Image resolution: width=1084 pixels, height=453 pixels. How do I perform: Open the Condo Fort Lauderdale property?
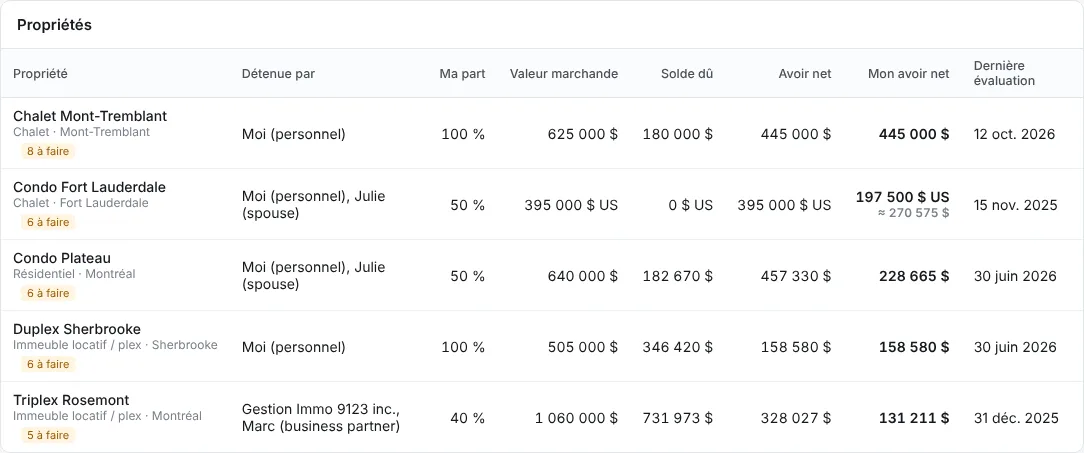[x=89, y=187]
